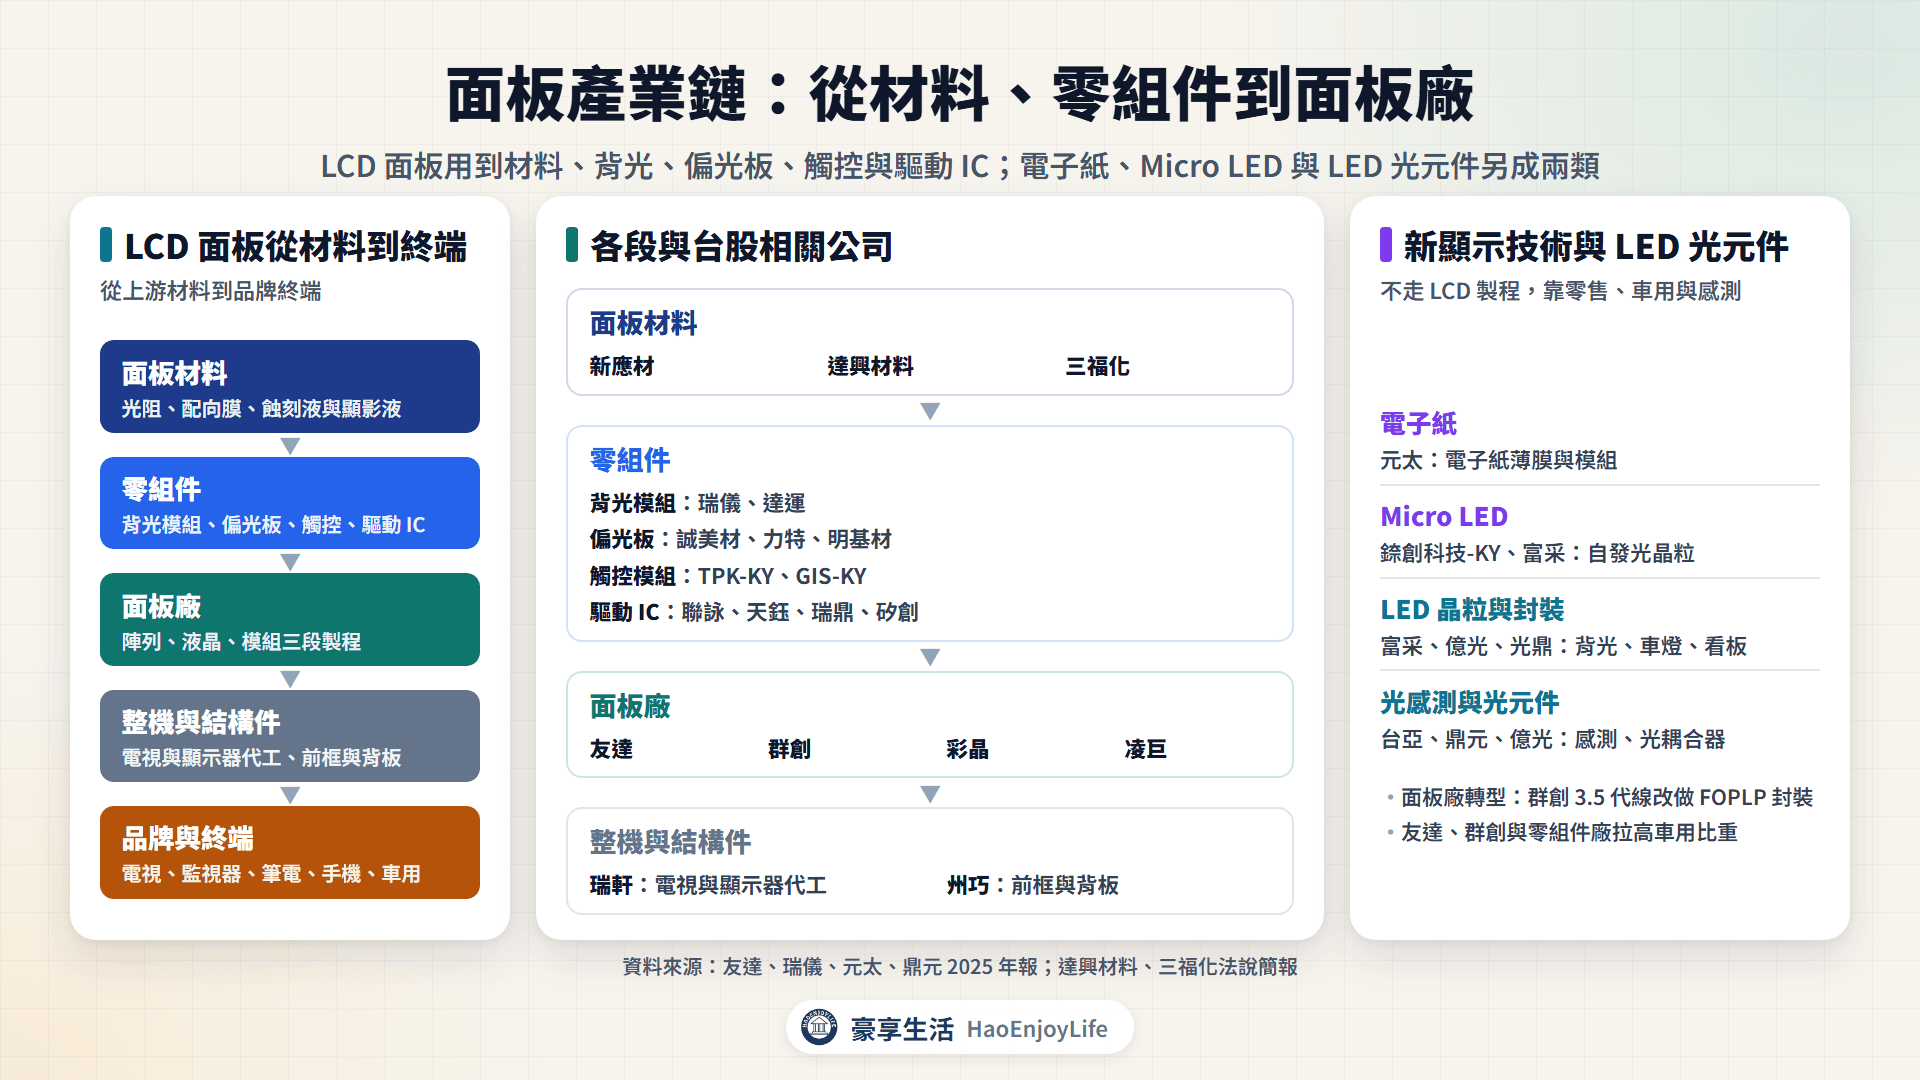This screenshot has width=1920, height=1080.
Task: Click the 豪享生活 HaoEnjoyLife brand badge
Action: click(960, 1027)
